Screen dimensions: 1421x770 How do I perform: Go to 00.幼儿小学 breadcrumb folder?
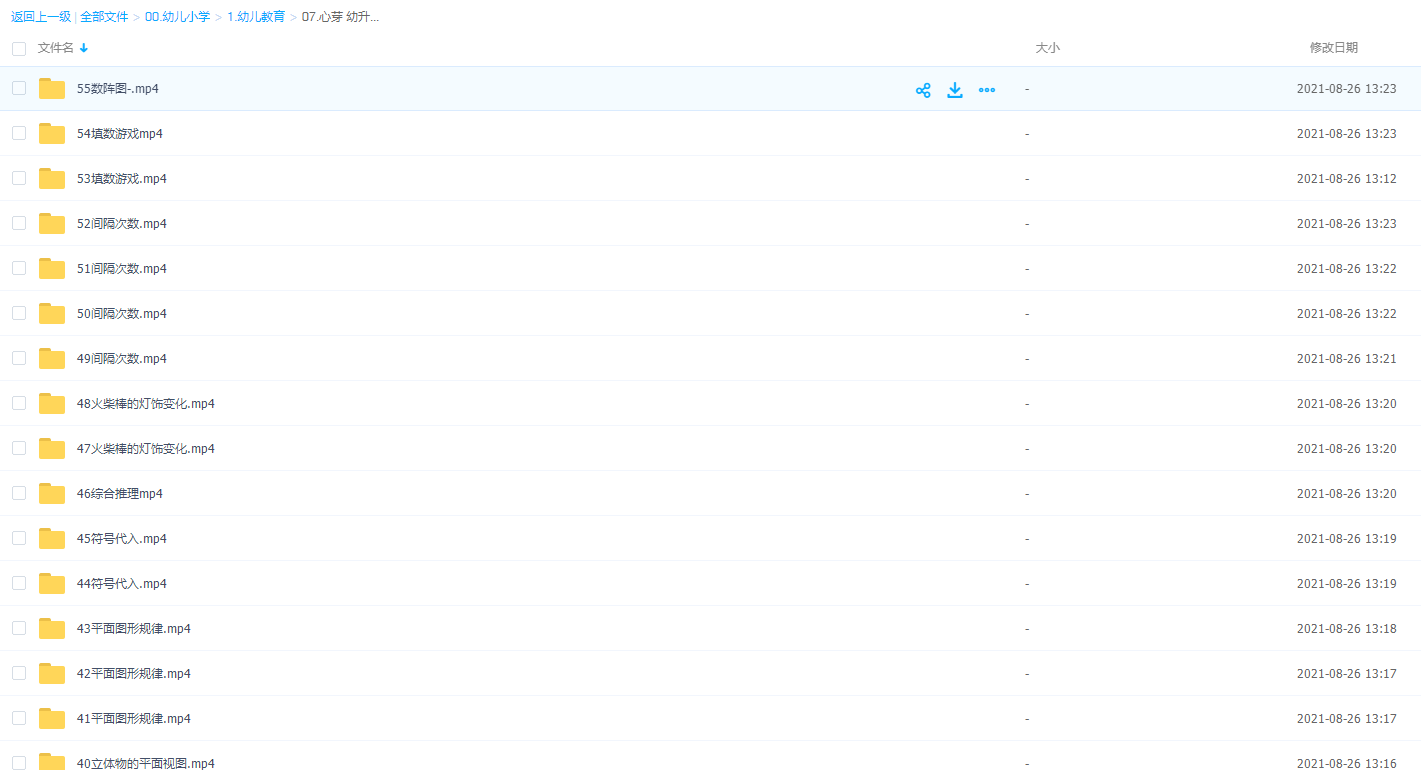pos(177,17)
